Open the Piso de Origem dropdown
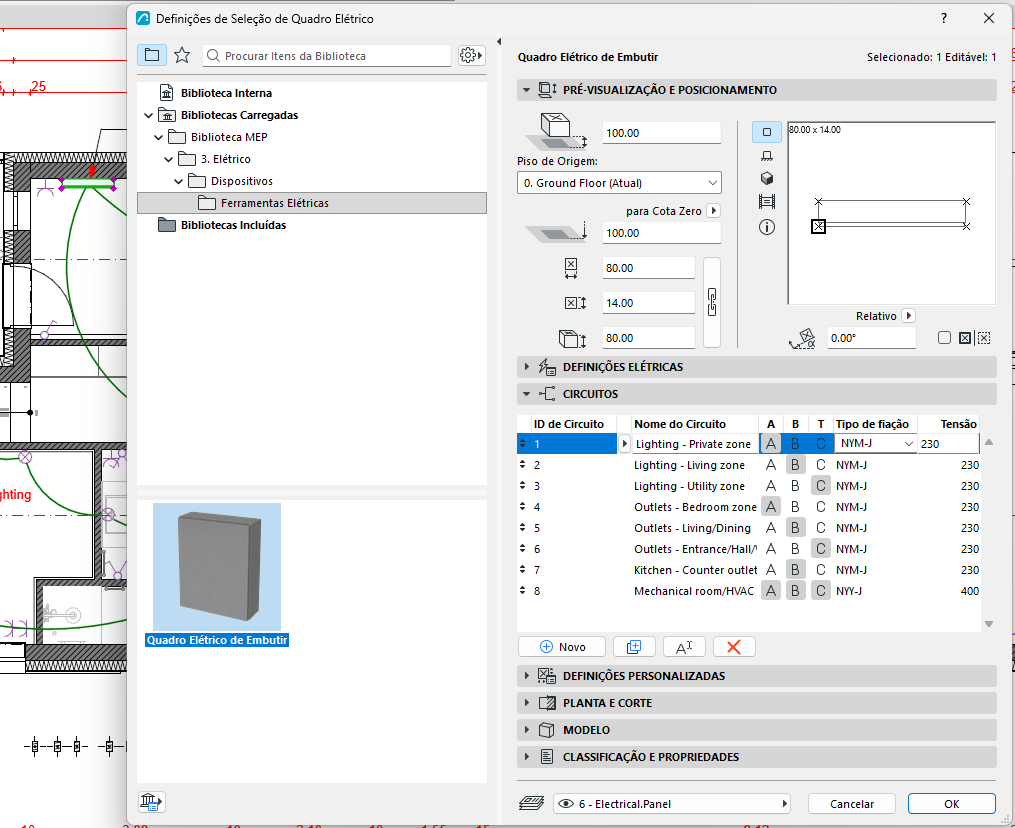 coord(619,183)
